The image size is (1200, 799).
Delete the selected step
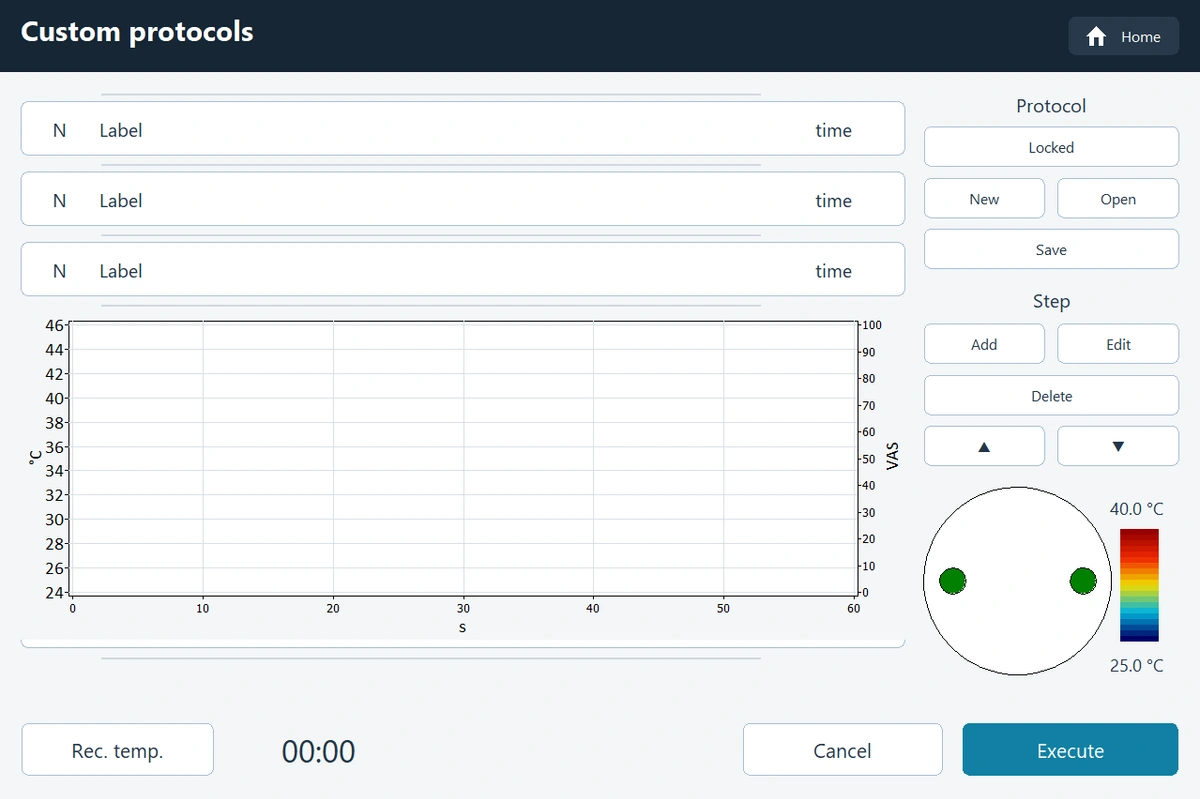pos(1051,396)
